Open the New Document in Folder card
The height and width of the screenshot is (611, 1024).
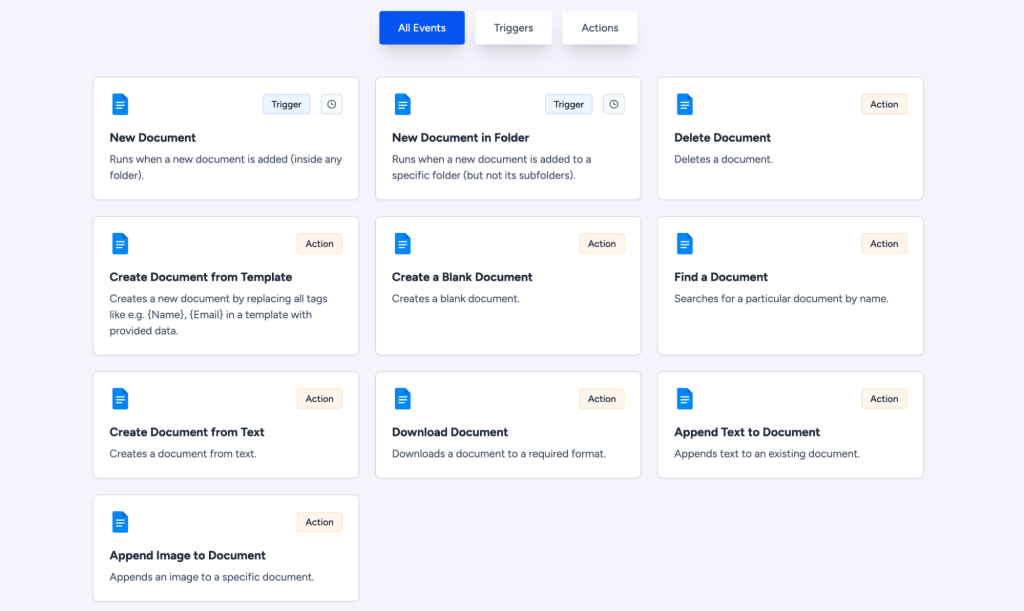pos(507,138)
